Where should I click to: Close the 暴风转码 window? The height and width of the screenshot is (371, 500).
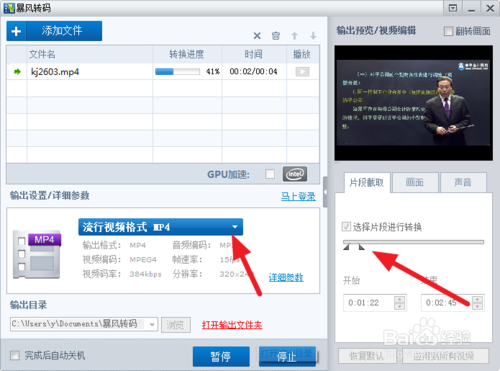[490, 8]
